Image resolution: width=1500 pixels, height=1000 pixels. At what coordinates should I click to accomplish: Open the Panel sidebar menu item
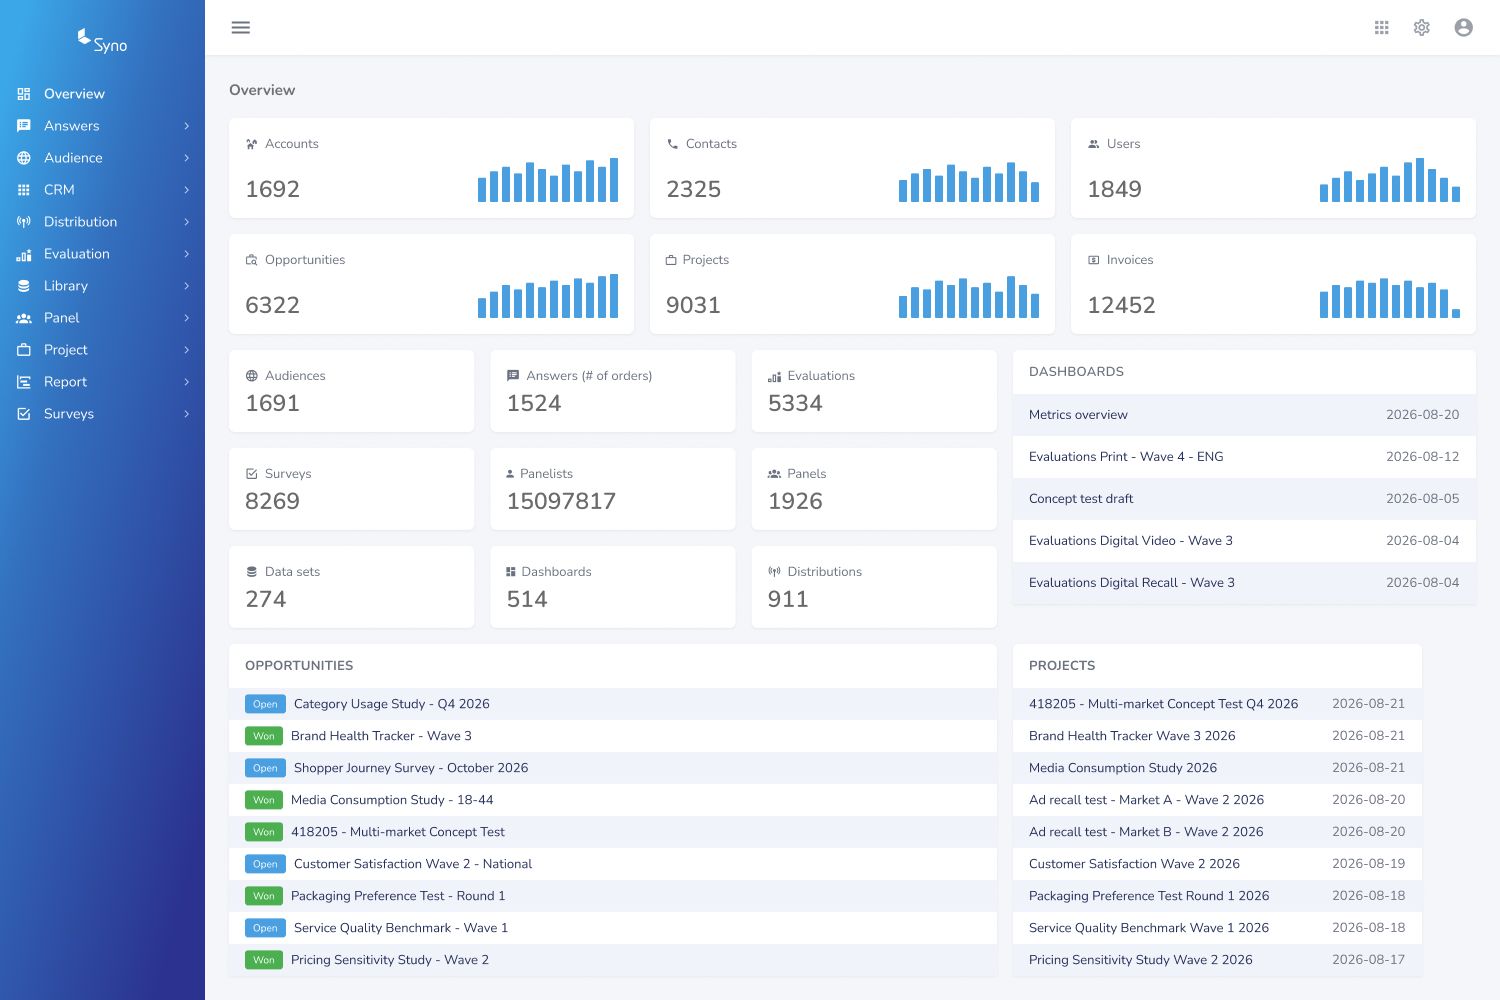(x=102, y=318)
